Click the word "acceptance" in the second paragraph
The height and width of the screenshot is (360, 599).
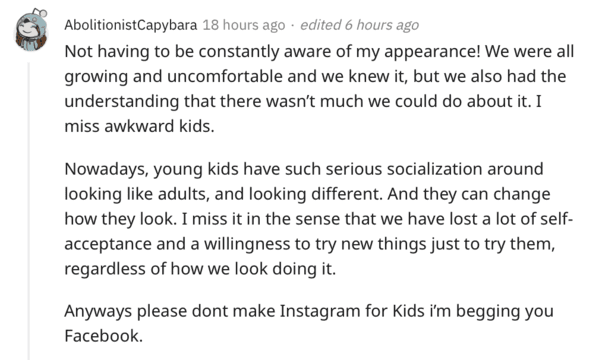pyautogui.click(x=108, y=245)
